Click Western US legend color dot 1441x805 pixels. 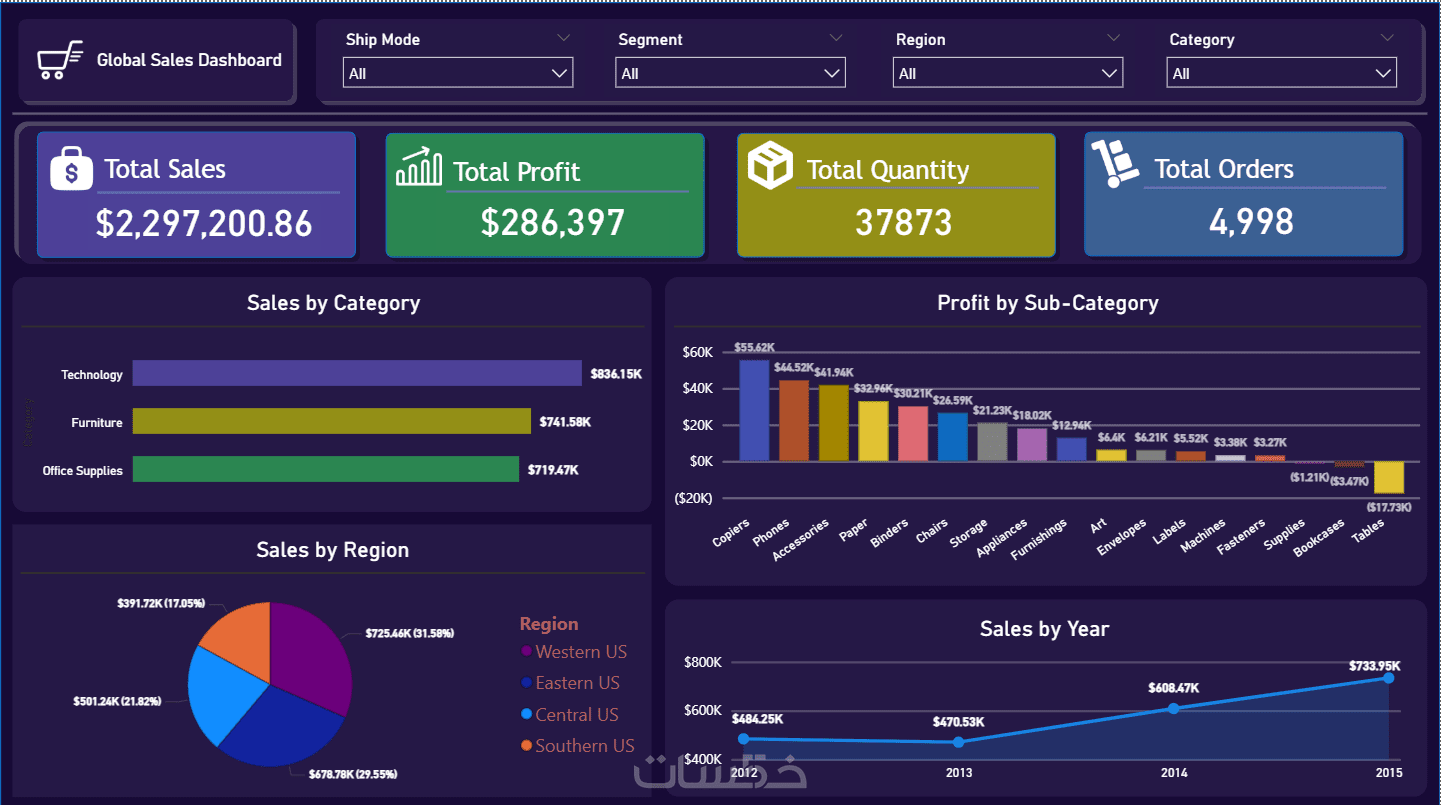[526, 652]
